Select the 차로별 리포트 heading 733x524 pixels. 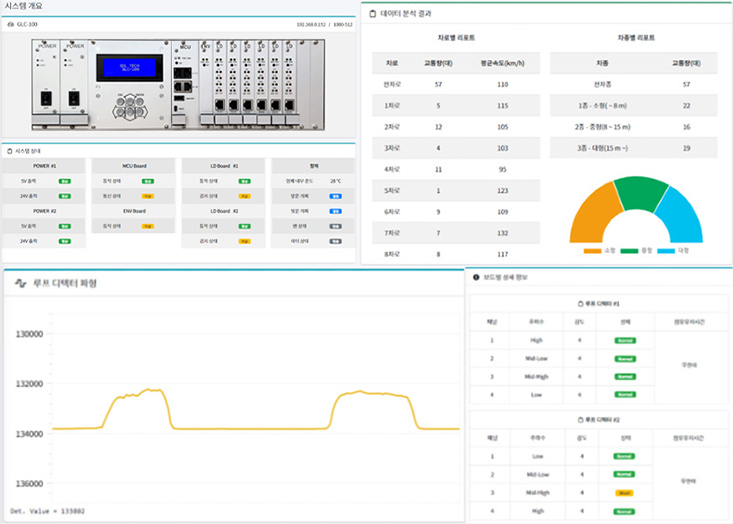[456, 38]
